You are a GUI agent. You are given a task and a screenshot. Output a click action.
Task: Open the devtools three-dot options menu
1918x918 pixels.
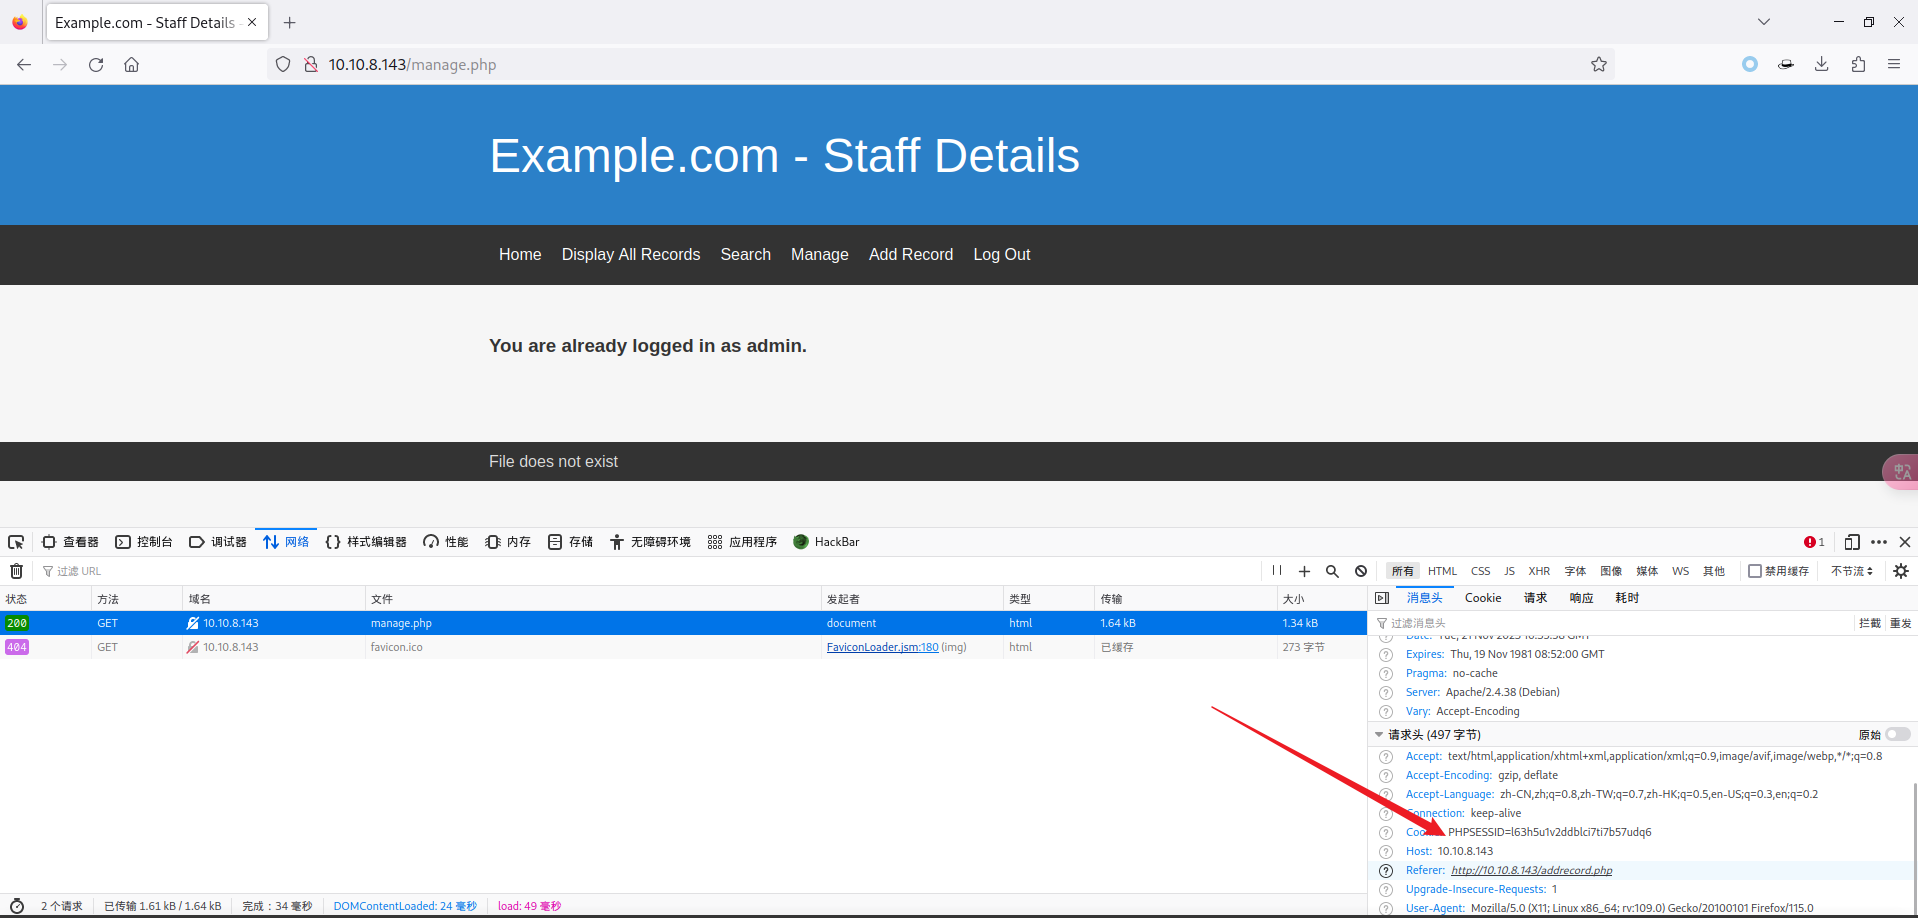[1879, 542]
